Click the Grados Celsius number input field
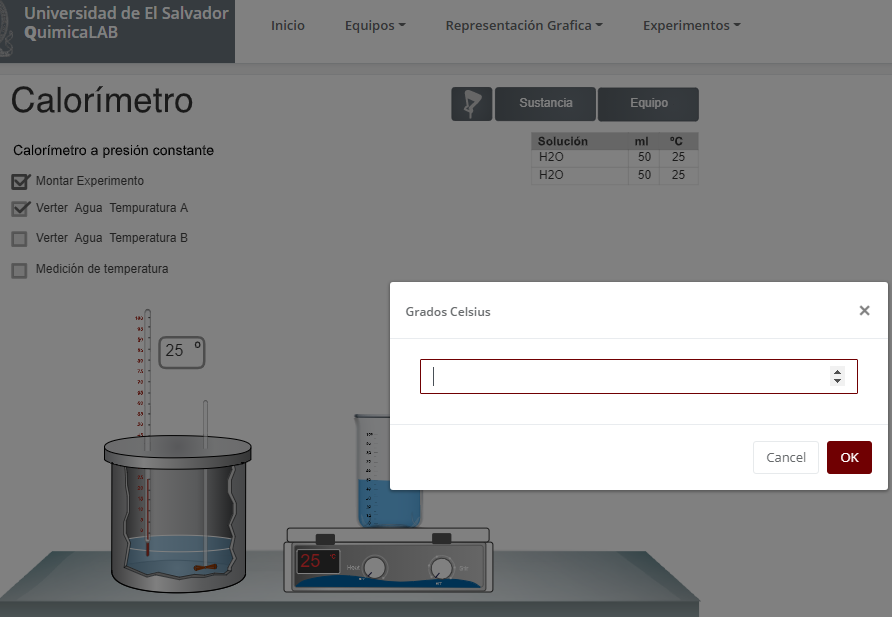Viewport: 892px width, 617px height. point(625,376)
